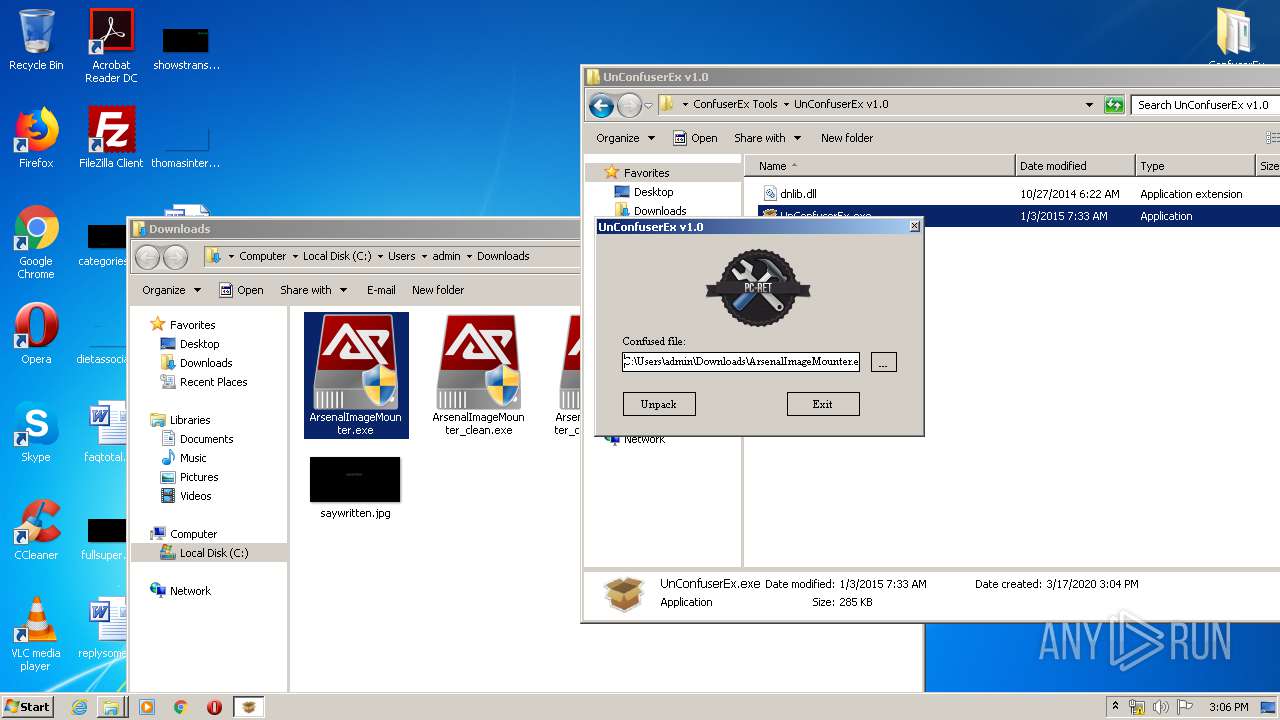The width and height of the screenshot is (1280, 720).
Task: Open the Start menu
Action: point(27,706)
